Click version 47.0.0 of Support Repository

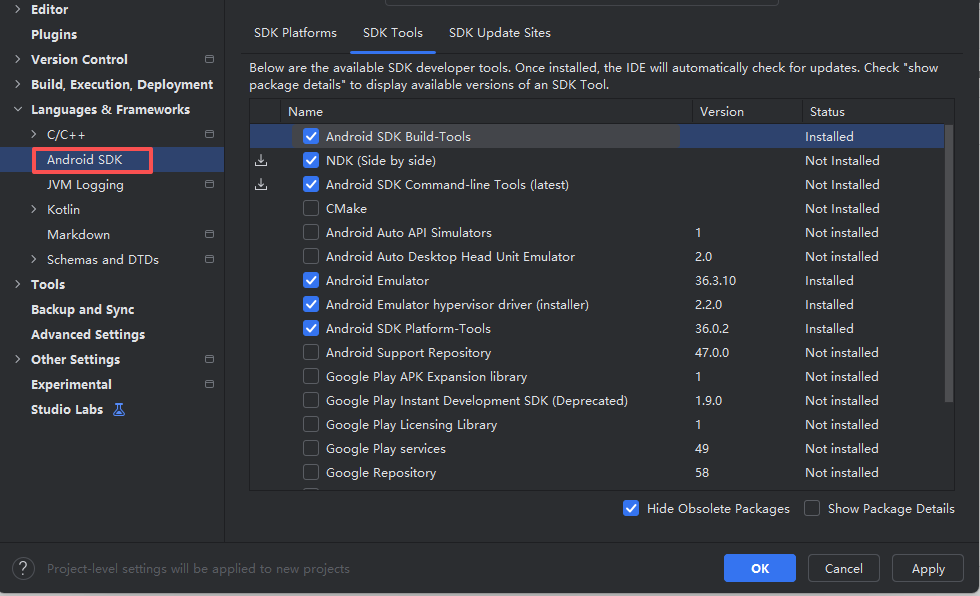click(x=712, y=352)
